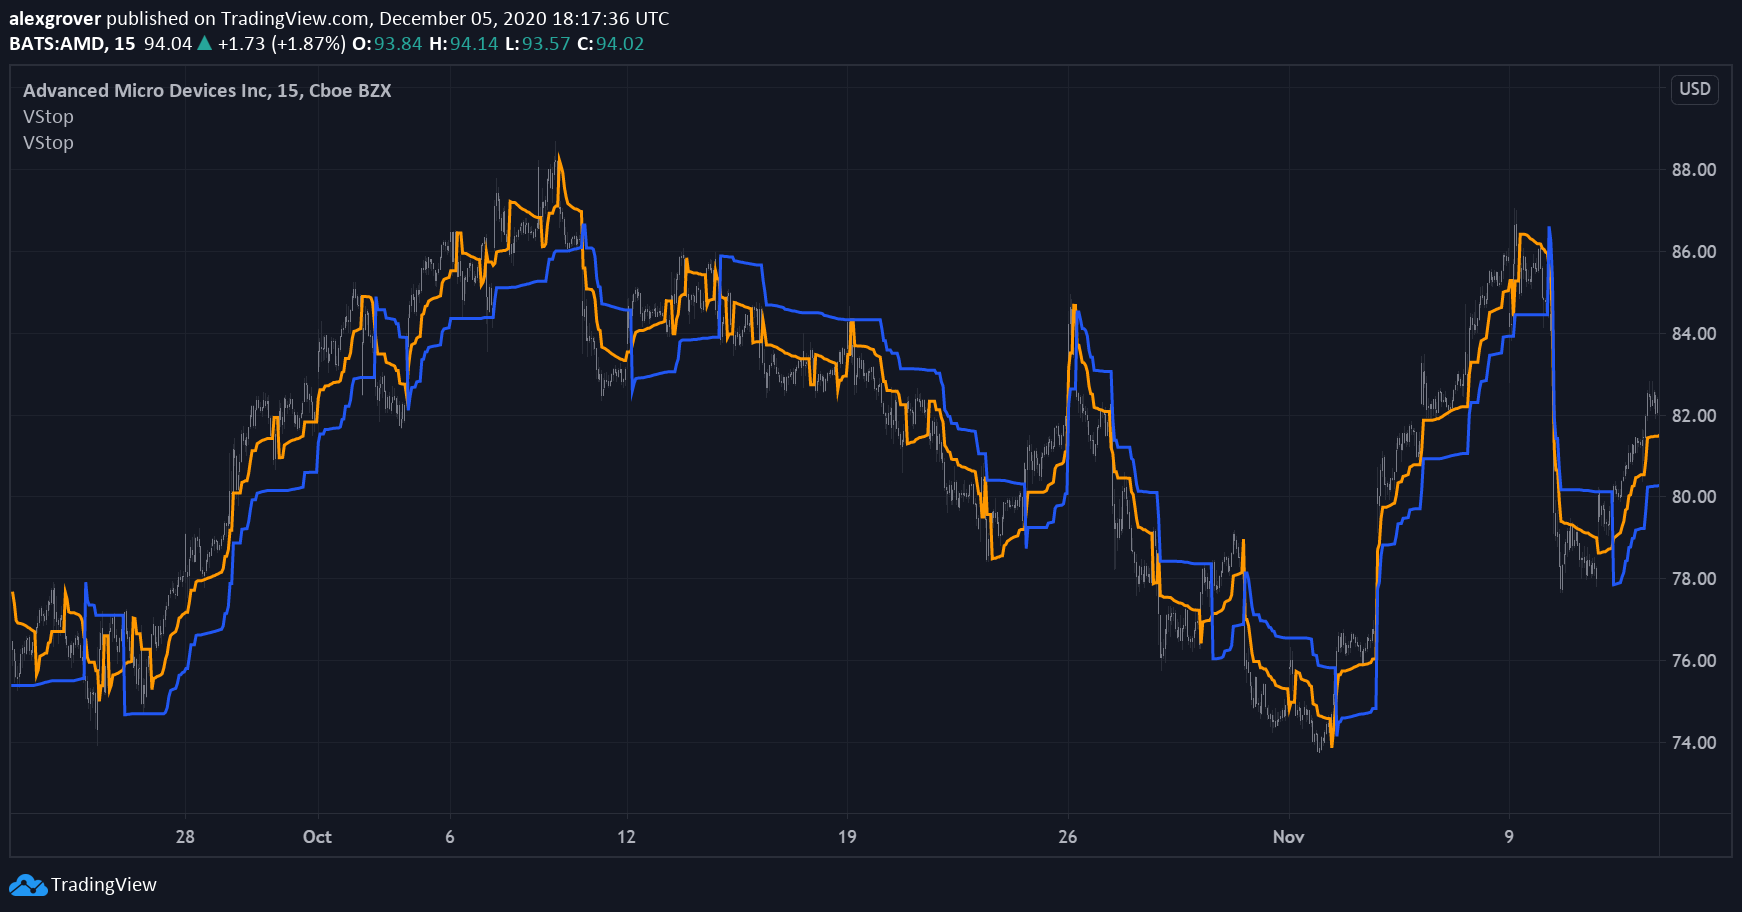Click the 94.04 last price value
Image resolution: width=1742 pixels, height=912 pixels.
pyautogui.click(x=168, y=44)
